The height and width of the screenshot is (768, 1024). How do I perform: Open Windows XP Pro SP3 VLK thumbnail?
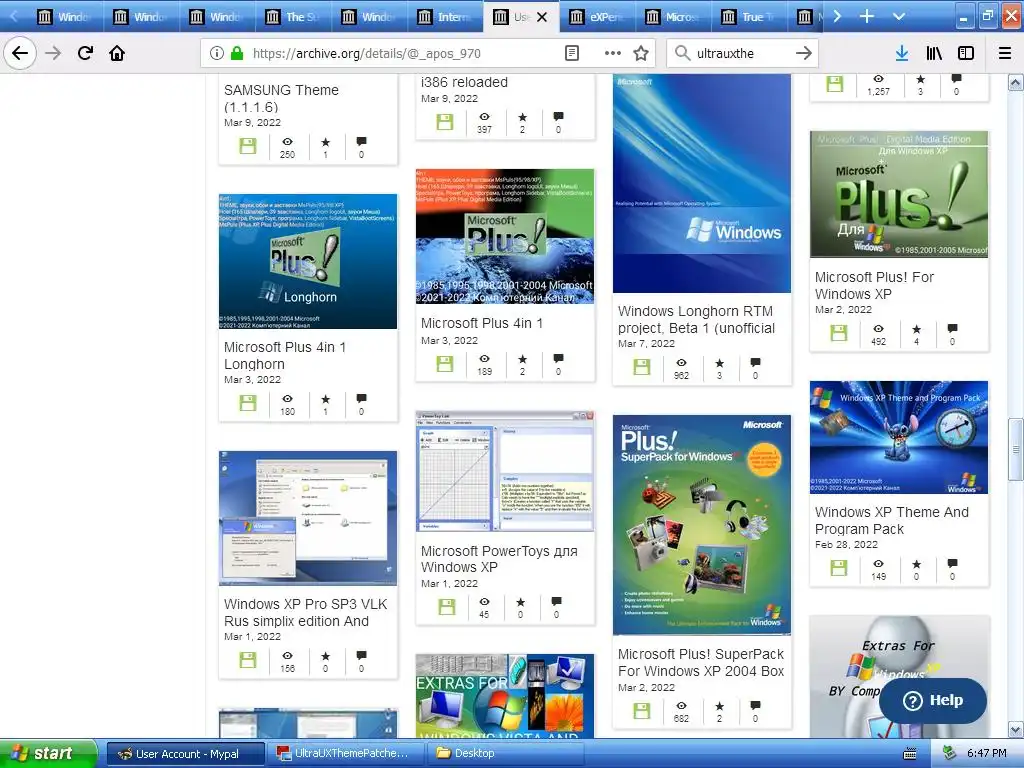[x=308, y=518]
